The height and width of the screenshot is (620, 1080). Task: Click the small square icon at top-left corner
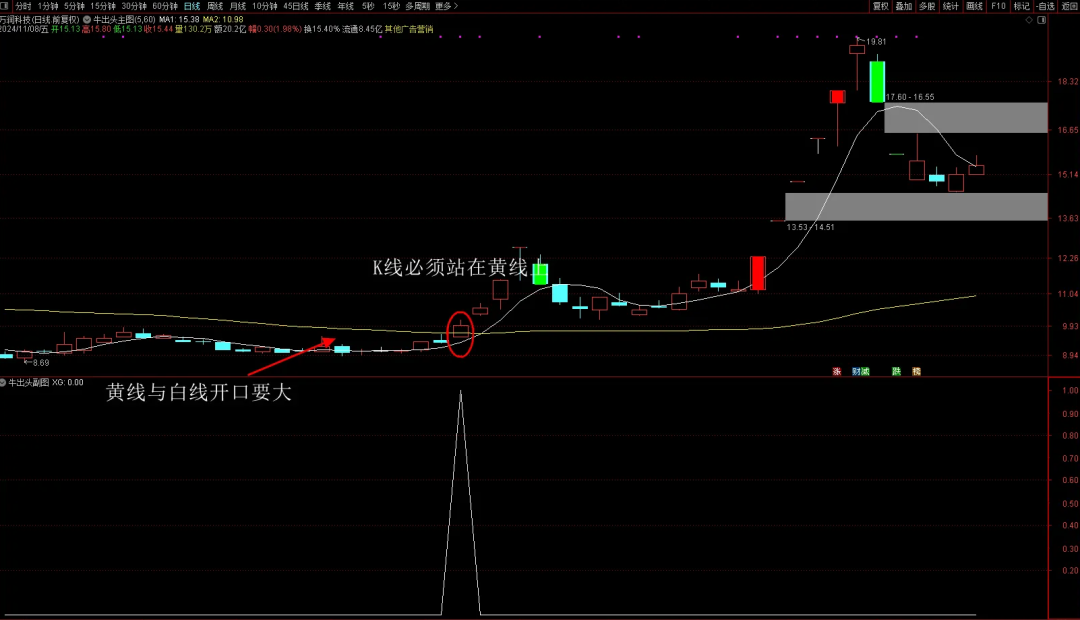coord(5,5)
